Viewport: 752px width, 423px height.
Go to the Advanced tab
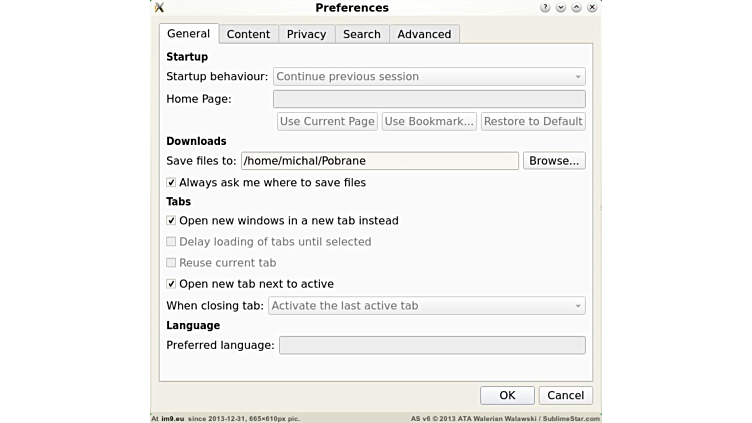click(424, 34)
